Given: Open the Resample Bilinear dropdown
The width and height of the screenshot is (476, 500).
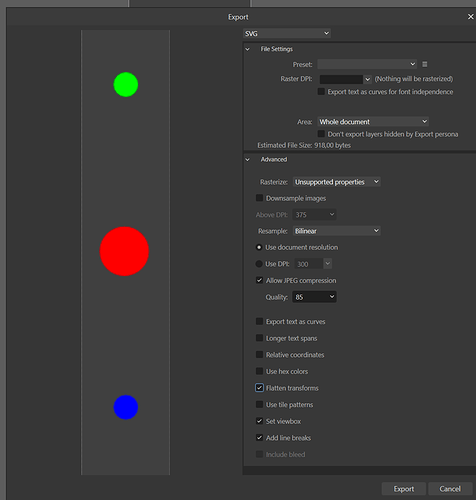Looking at the screenshot, I should [x=337, y=231].
